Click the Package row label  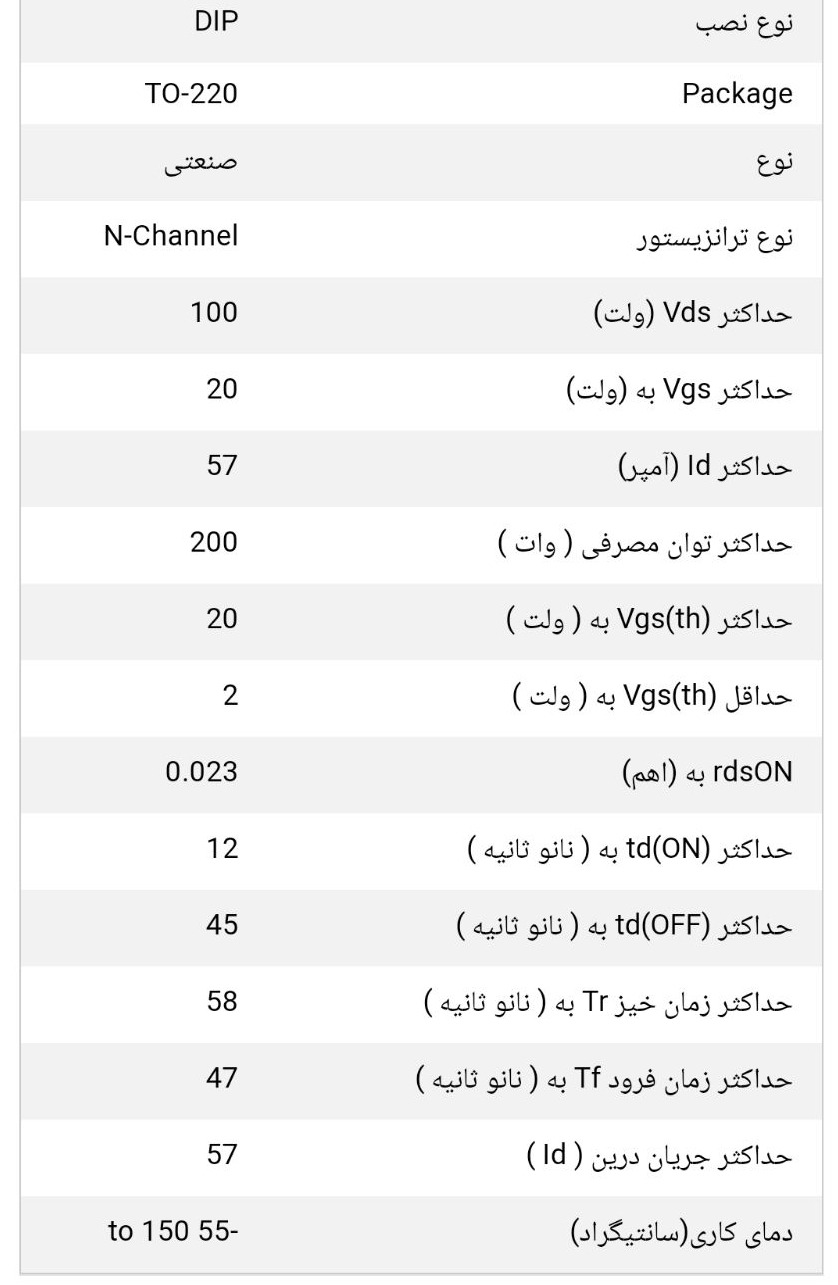click(737, 95)
